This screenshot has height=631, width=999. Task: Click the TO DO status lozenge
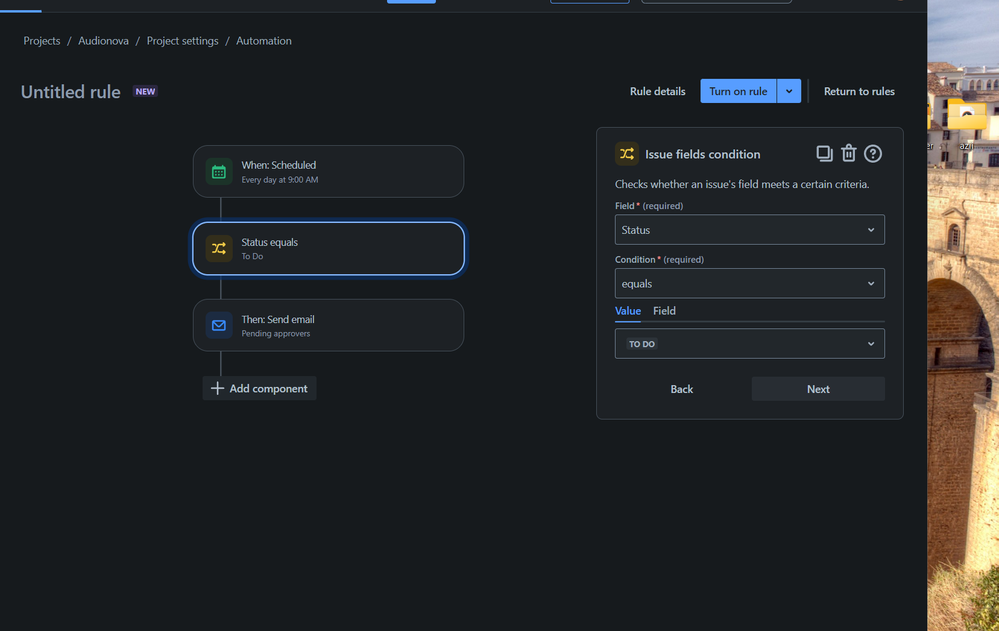pos(642,344)
